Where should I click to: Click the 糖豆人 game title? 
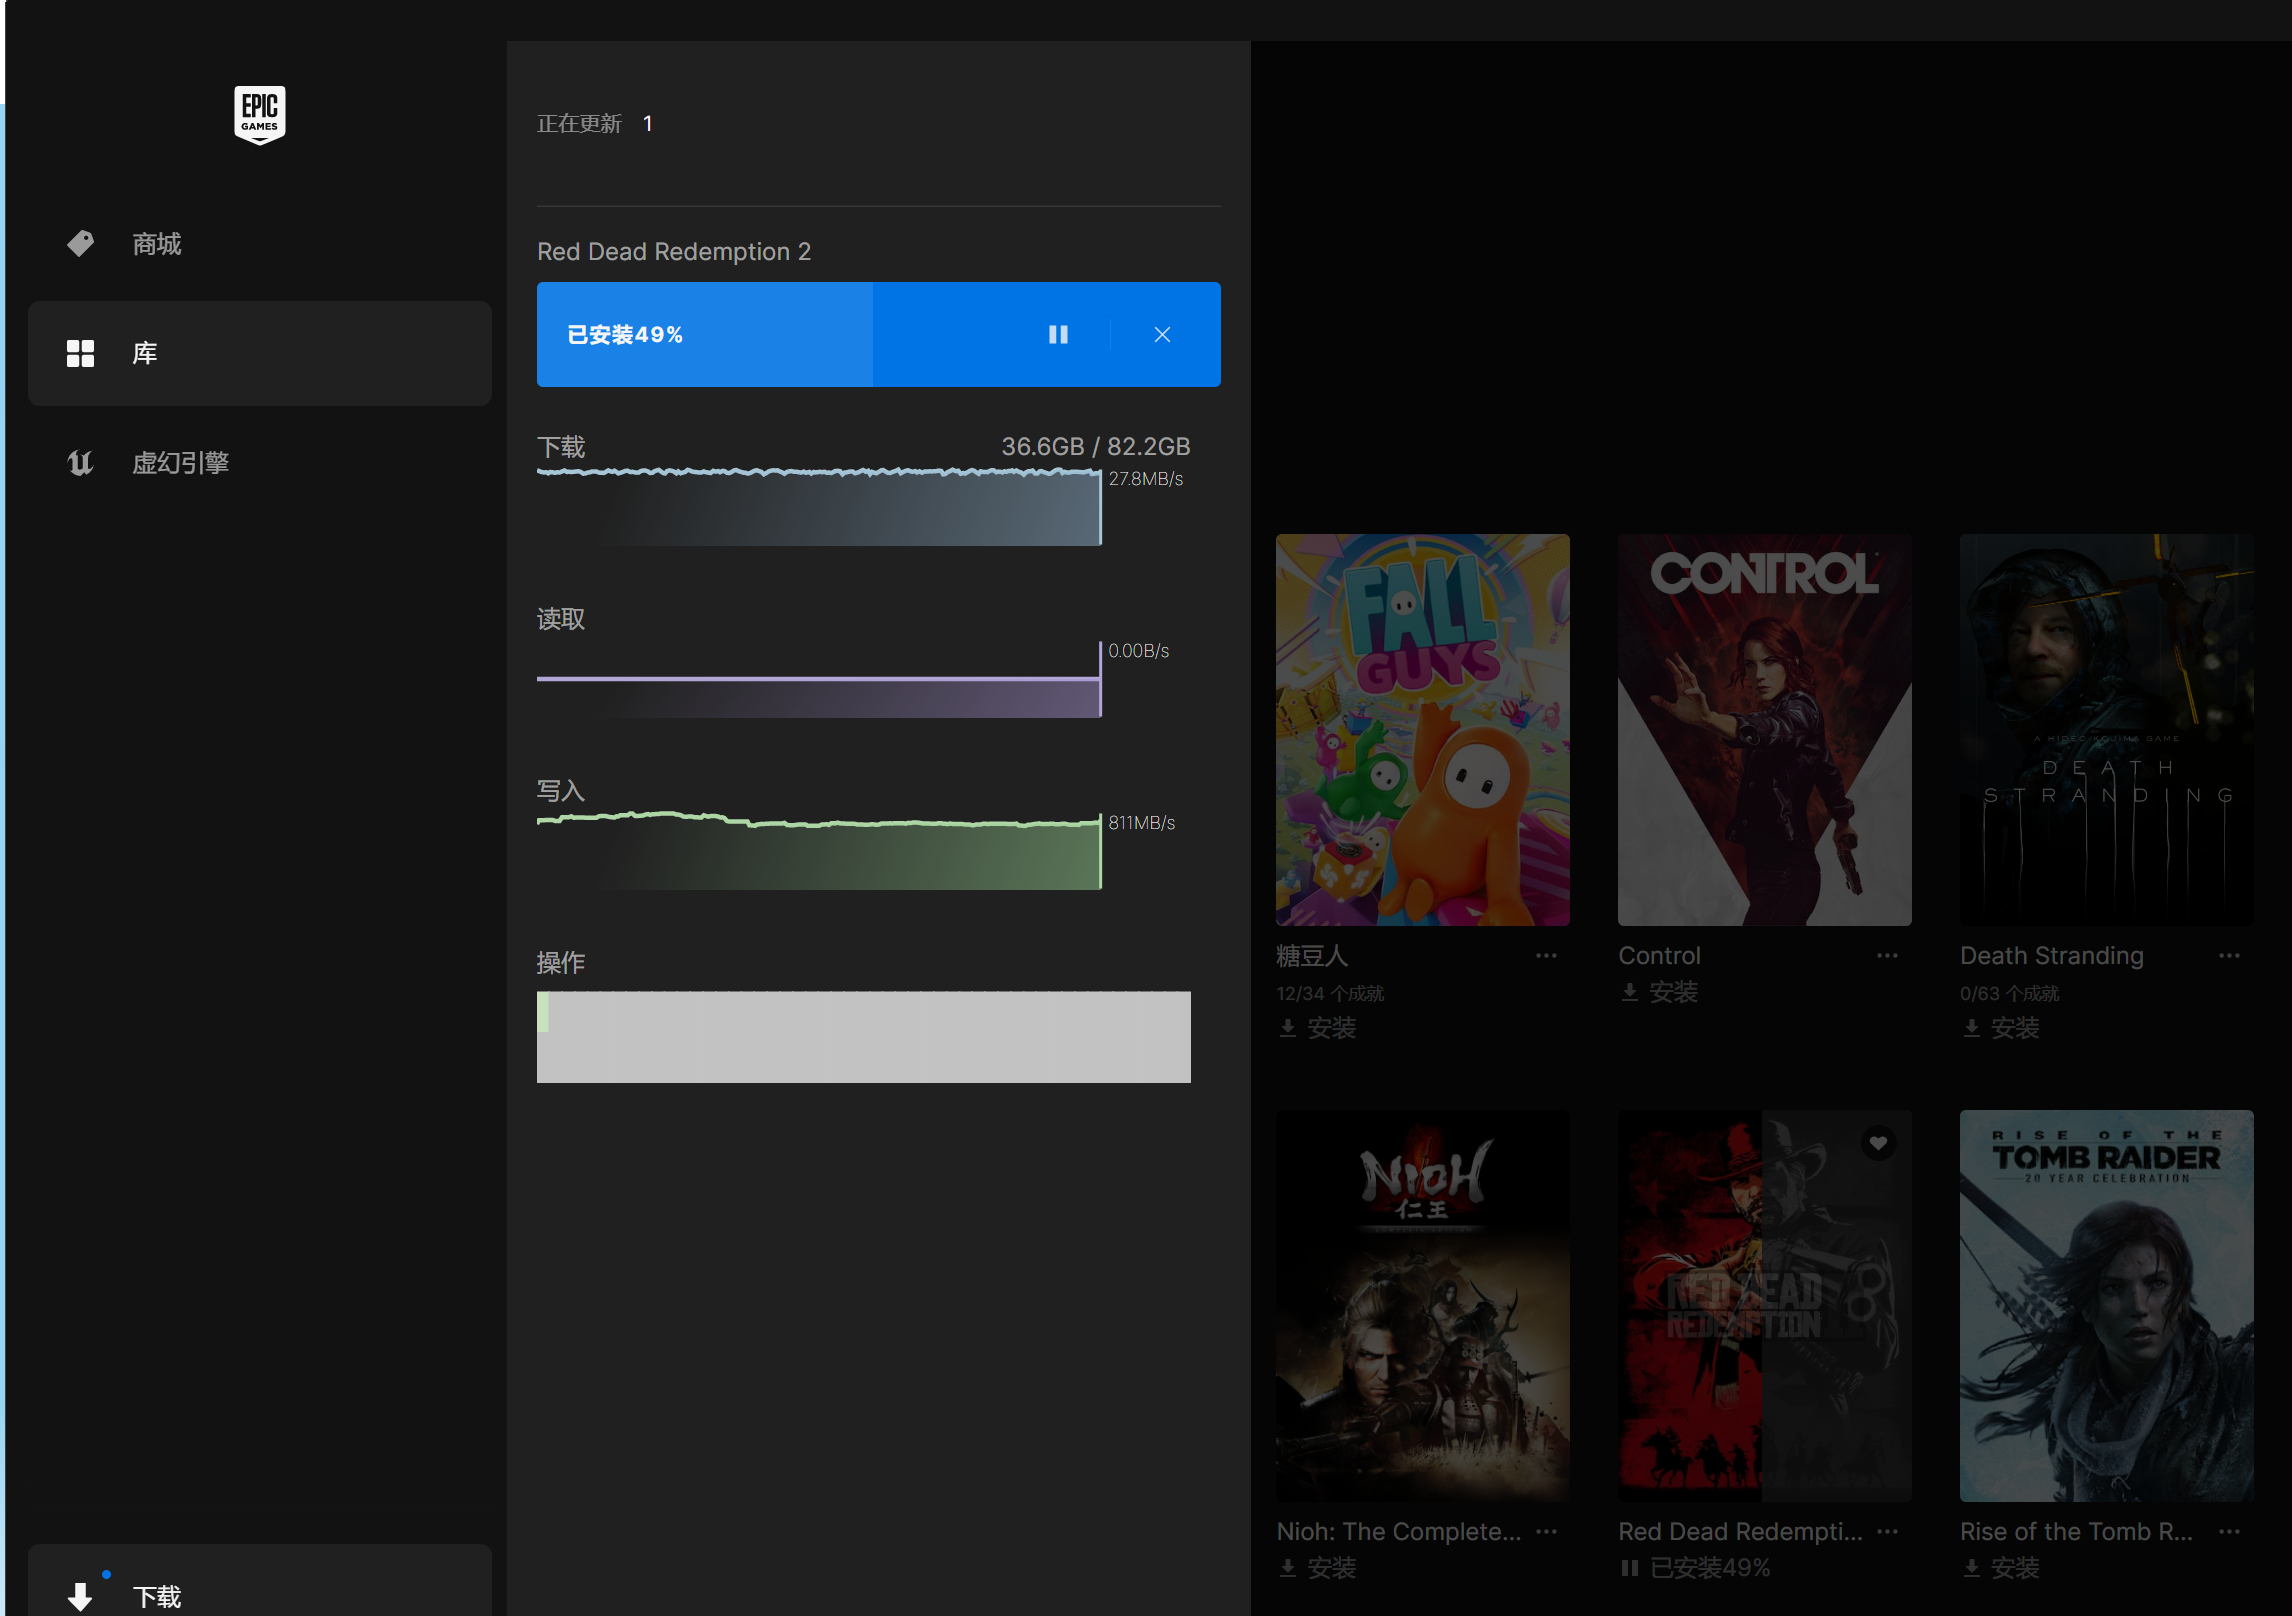(1312, 956)
